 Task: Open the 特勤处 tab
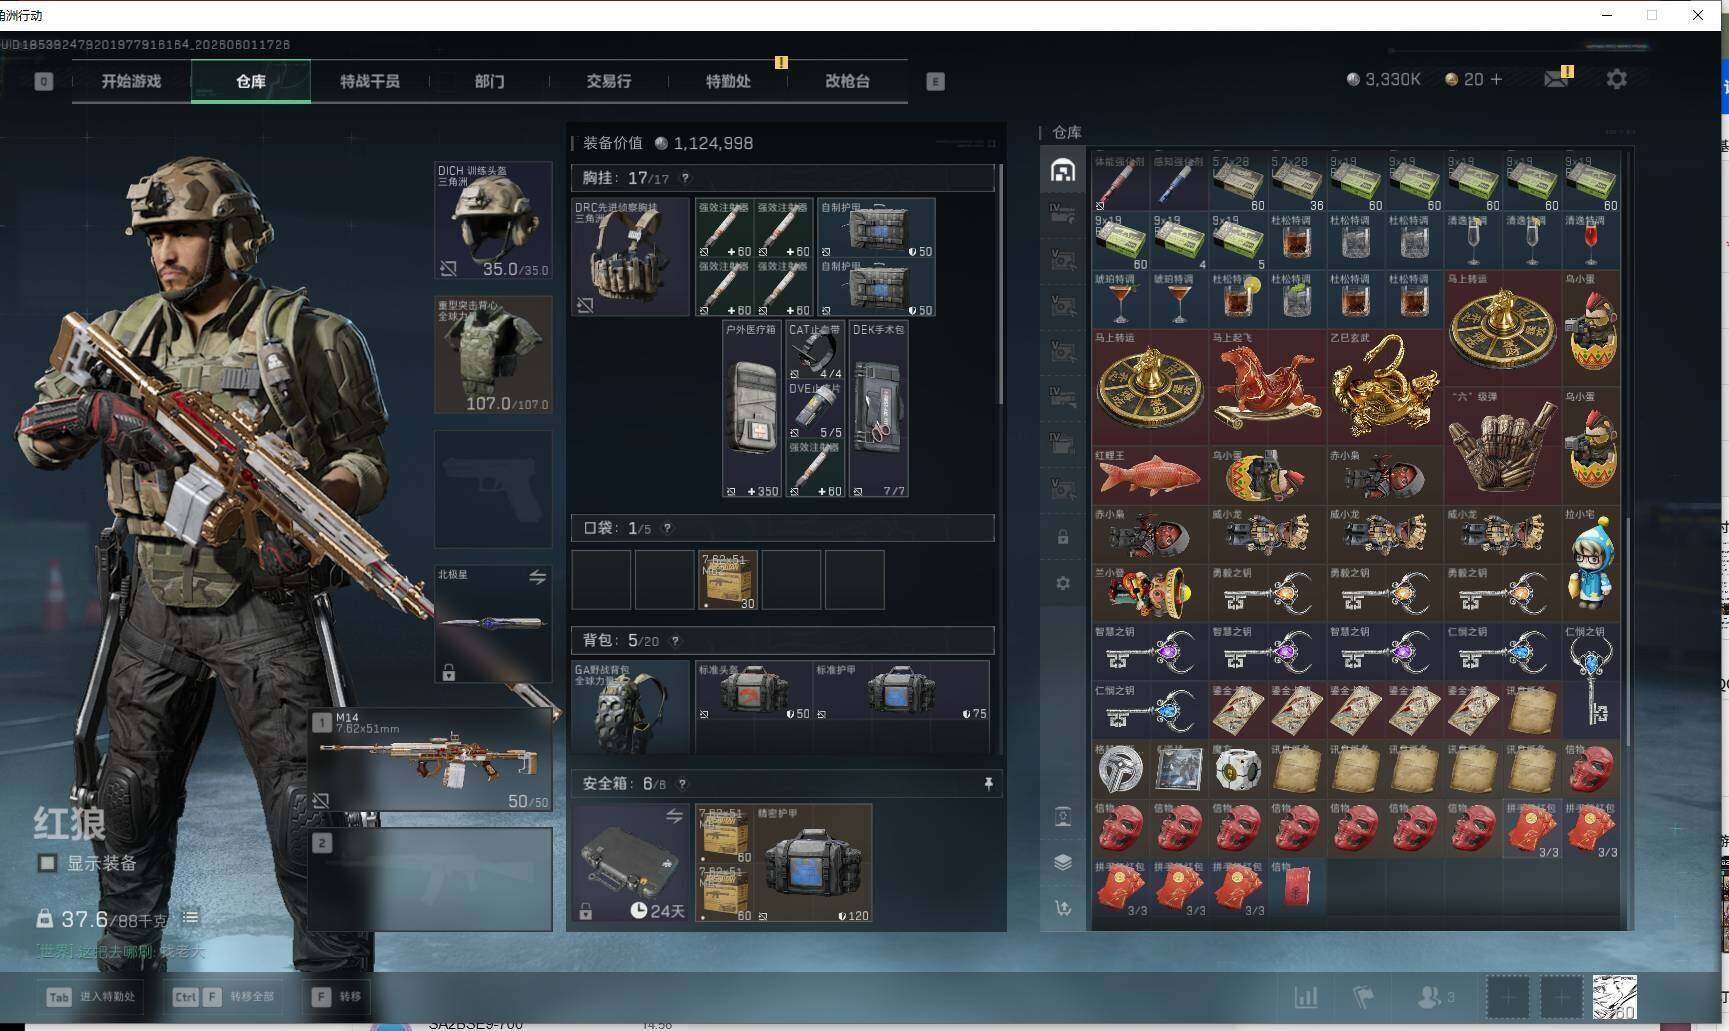pyautogui.click(x=728, y=81)
